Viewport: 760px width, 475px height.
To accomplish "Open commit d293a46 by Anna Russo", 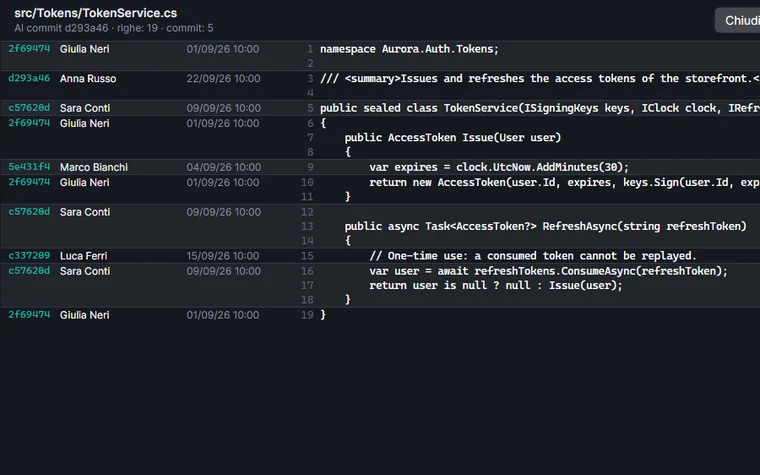I will coord(29,78).
